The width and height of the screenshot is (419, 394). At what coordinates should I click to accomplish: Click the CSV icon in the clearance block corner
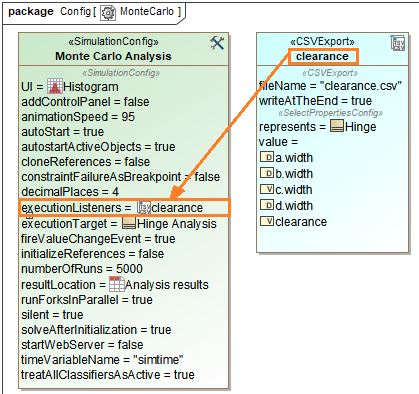pos(397,43)
